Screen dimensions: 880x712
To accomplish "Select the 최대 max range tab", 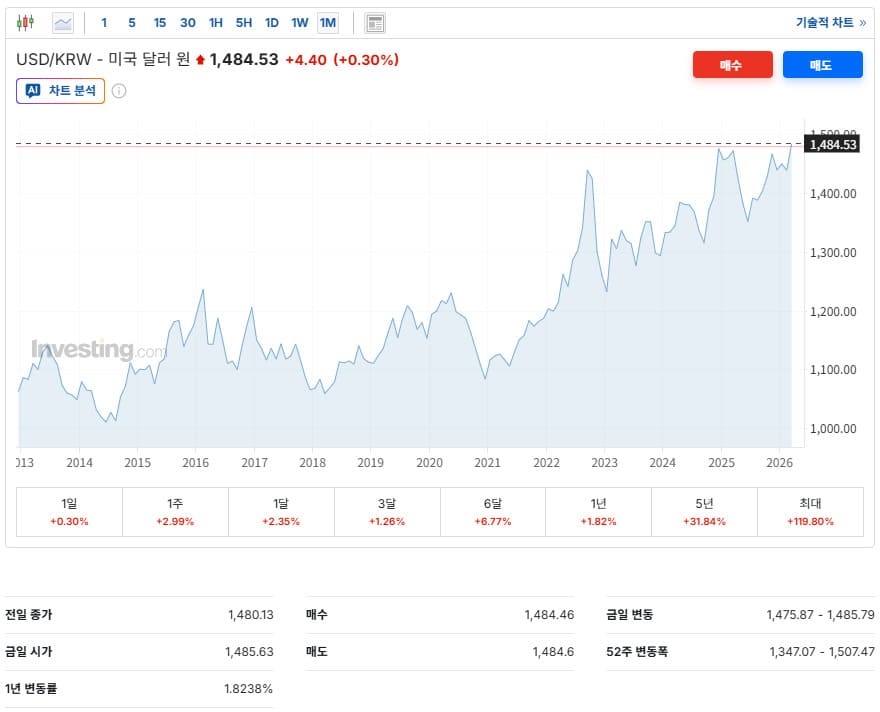I will click(810, 512).
